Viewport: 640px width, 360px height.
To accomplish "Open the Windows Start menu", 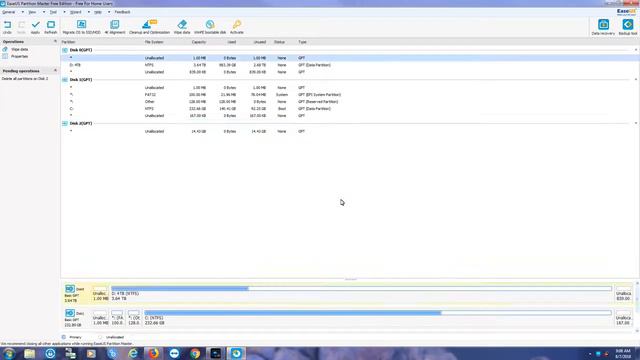I will tap(9, 353).
